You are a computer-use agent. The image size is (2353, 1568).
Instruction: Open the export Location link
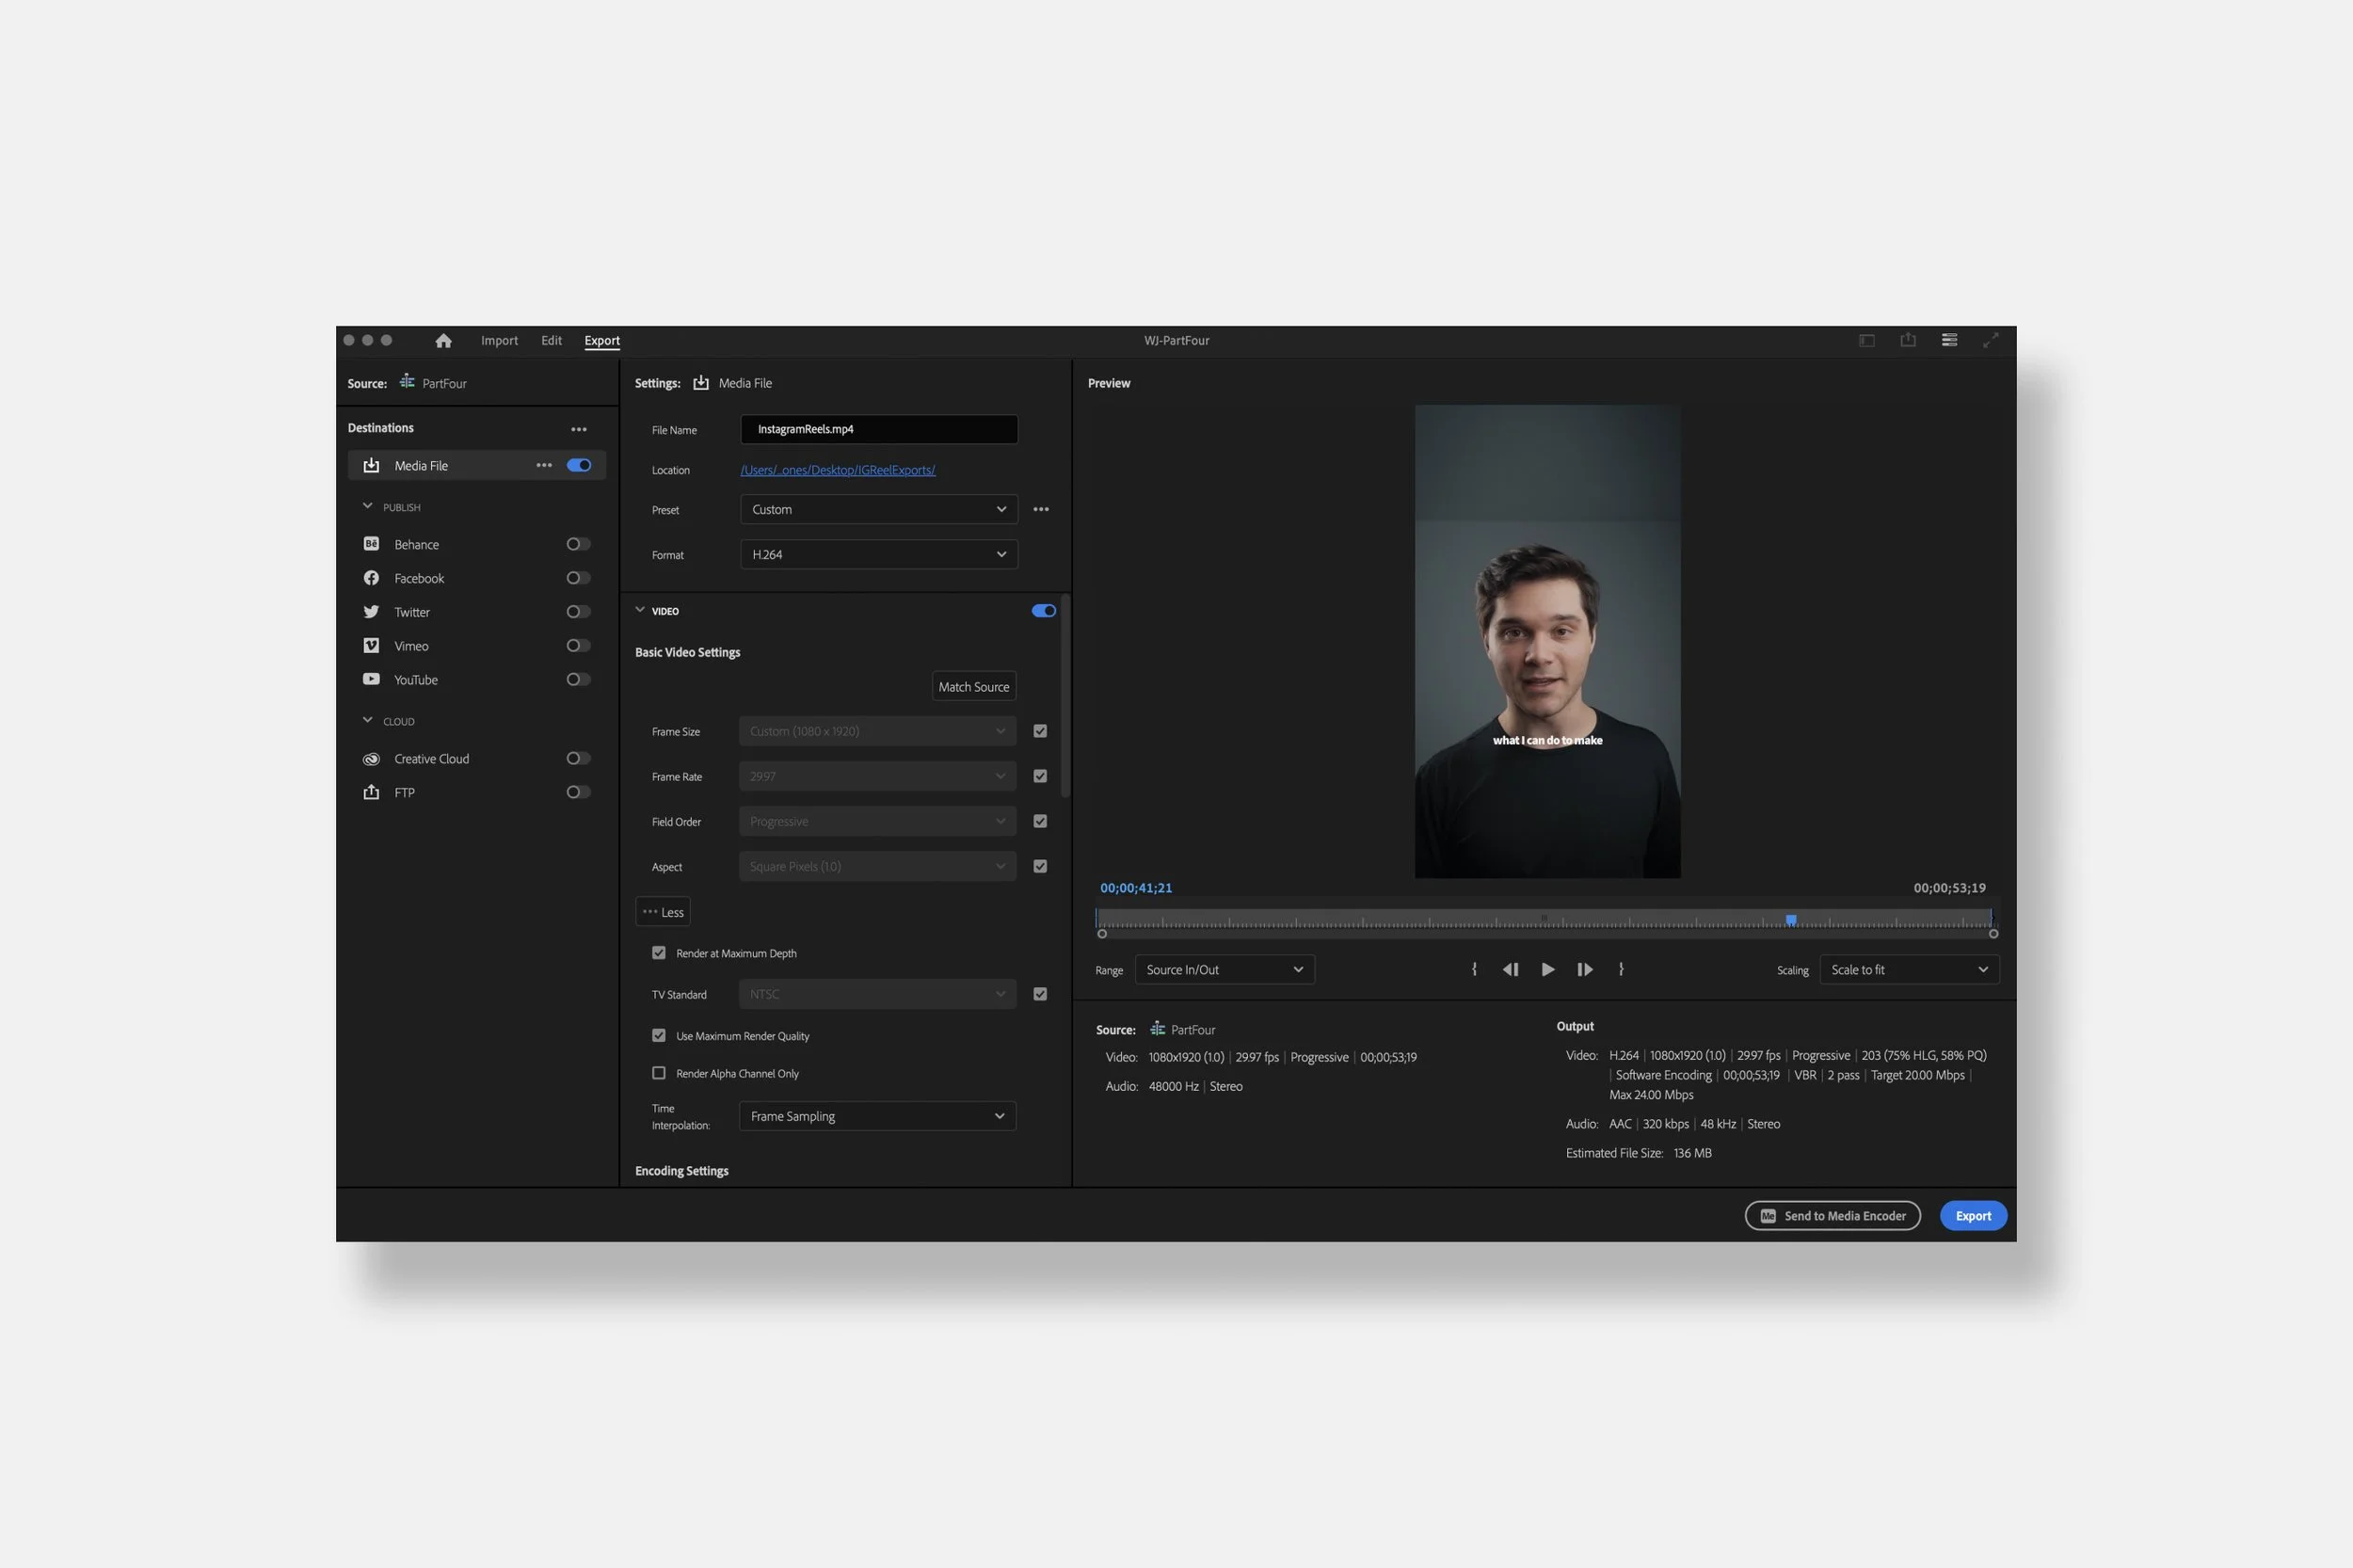pos(837,469)
